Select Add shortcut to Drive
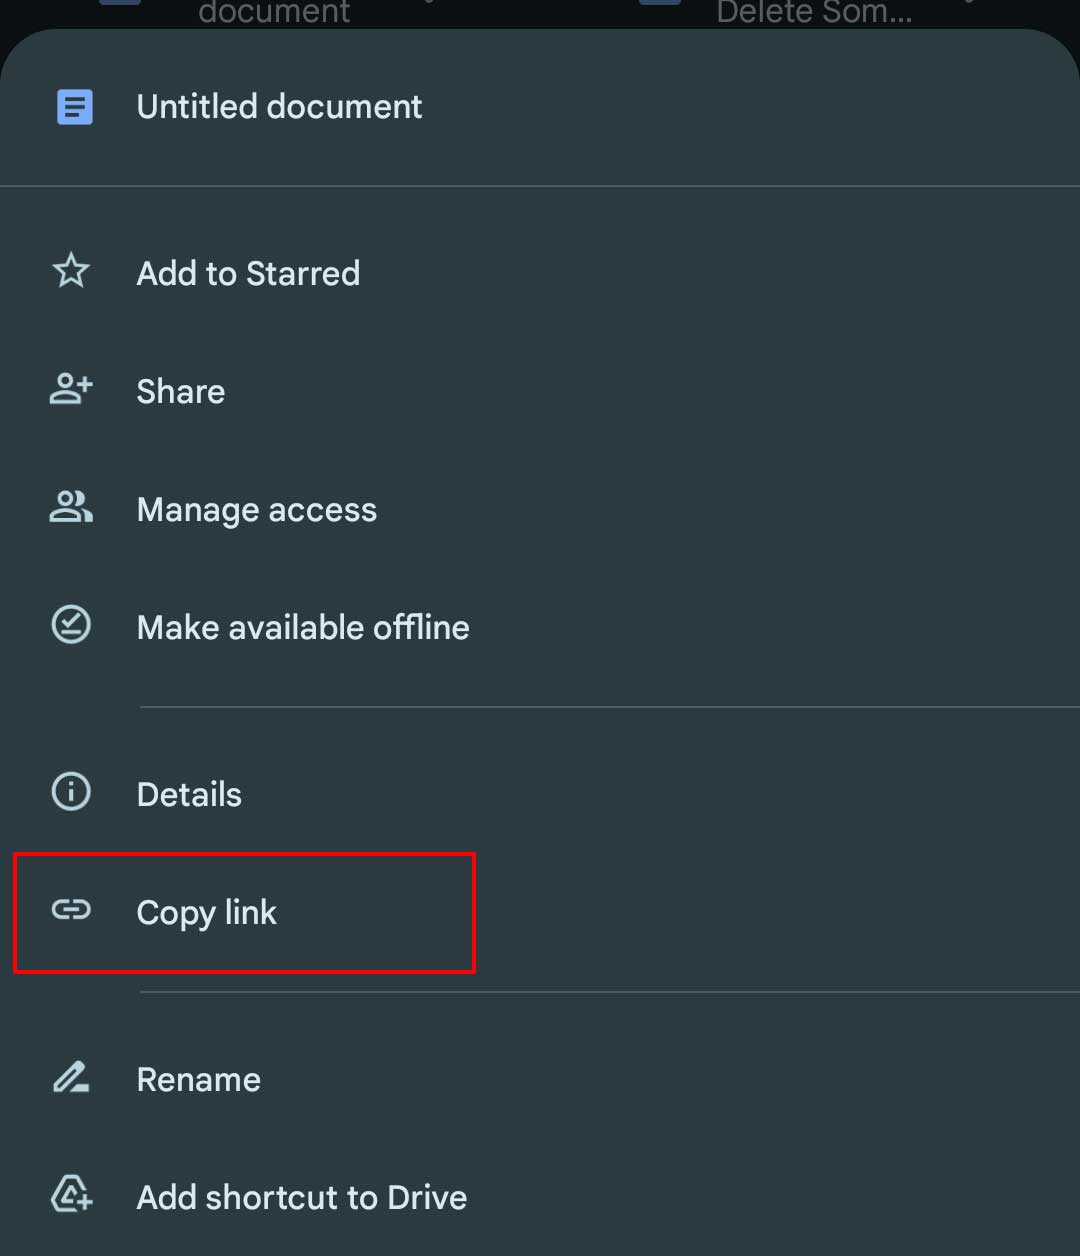Viewport: 1080px width, 1256px height. click(x=540, y=1197)
